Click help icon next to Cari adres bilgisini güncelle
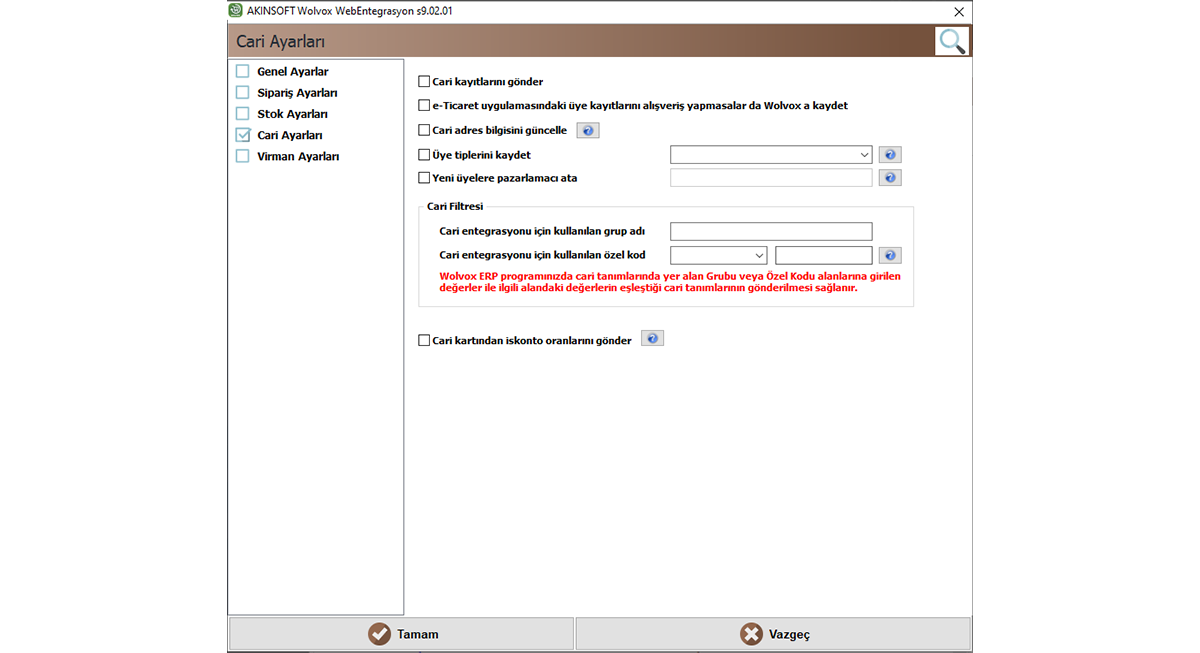Screen dimensions: 1200x653 pos(588,130)
